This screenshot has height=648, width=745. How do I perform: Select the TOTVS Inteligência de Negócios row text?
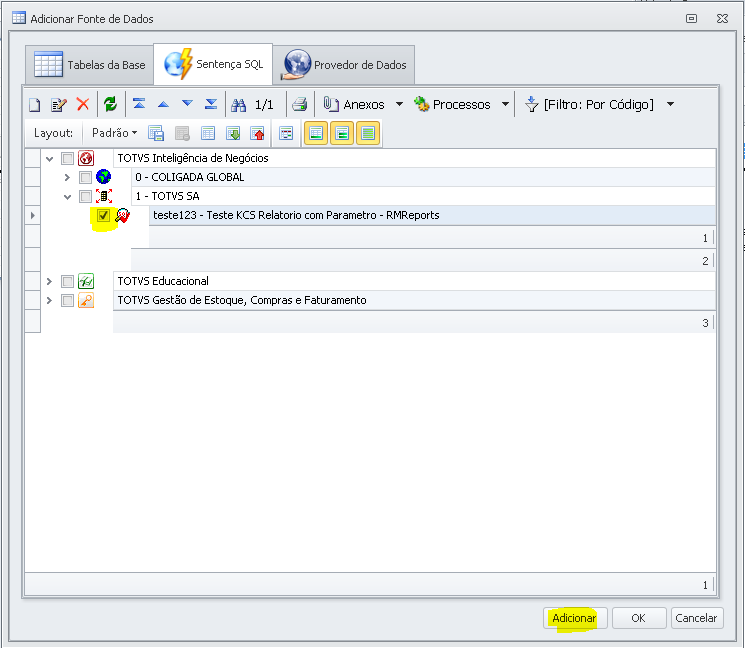pyautogui.click(x=193, y=158)
